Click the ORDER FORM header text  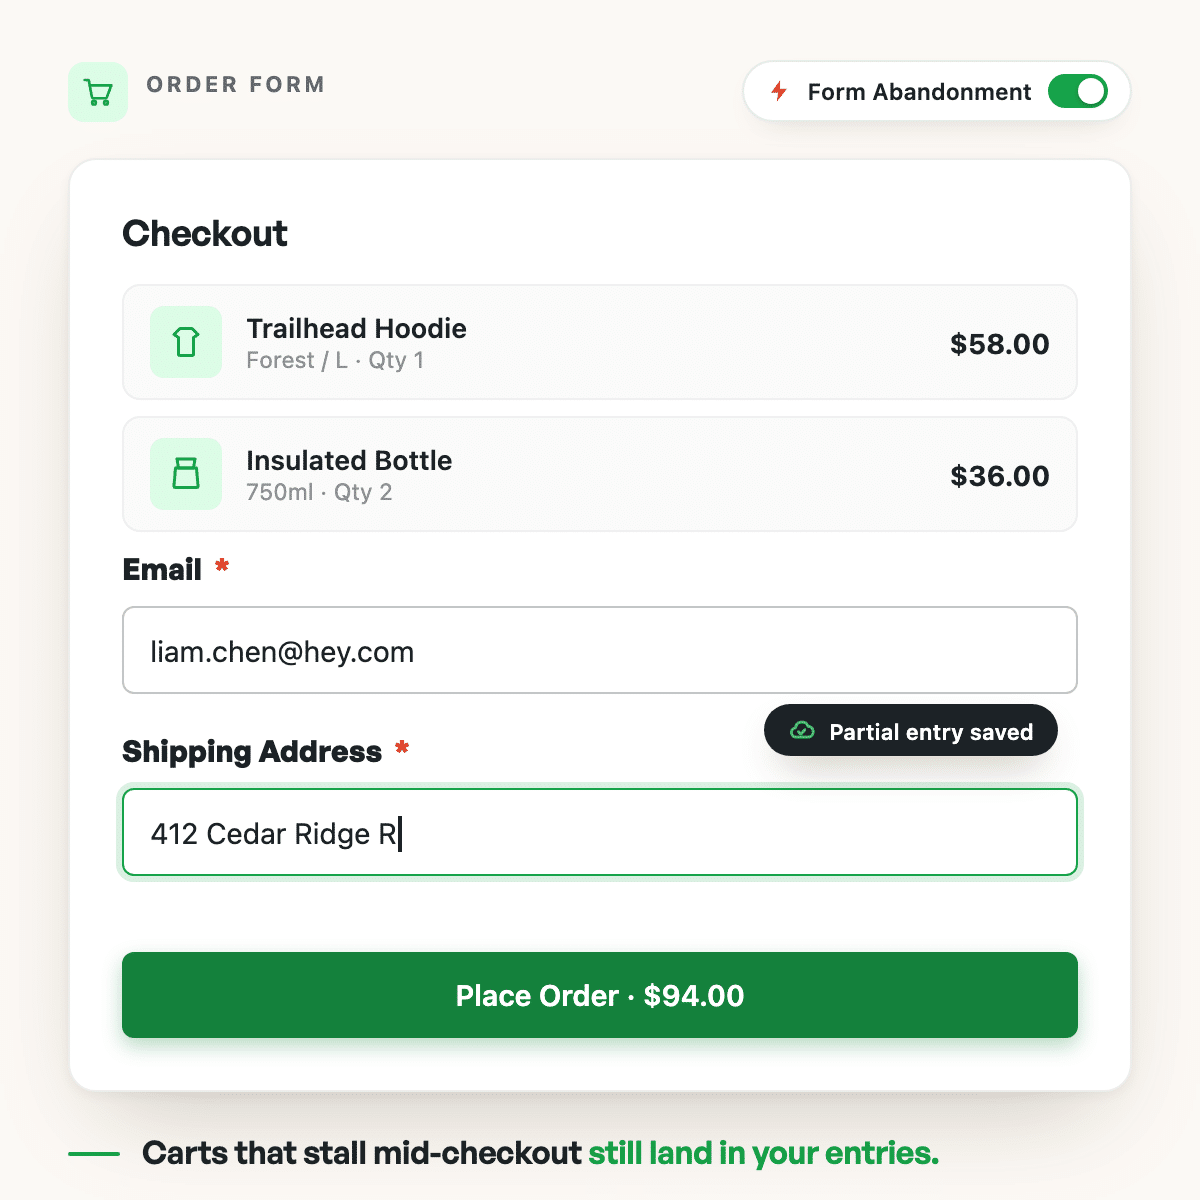tap(236, 85)
